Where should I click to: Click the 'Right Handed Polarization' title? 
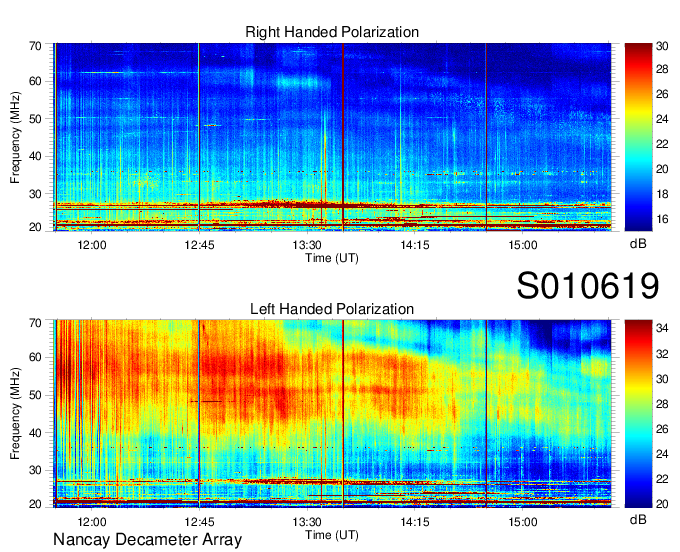332,32
